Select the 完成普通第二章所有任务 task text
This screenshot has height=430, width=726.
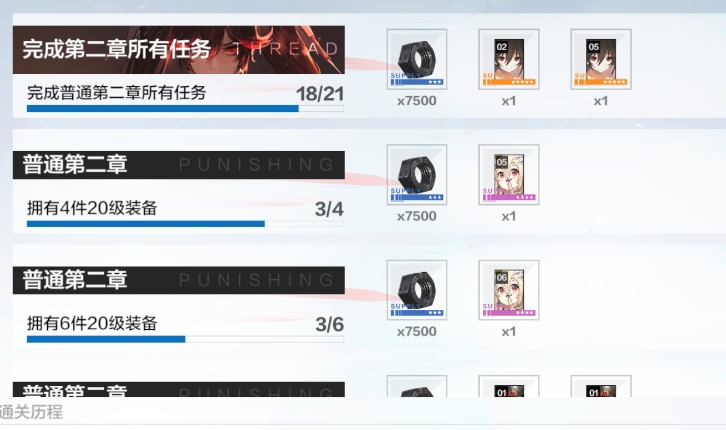pyautogui.click(x=117, y=93)
